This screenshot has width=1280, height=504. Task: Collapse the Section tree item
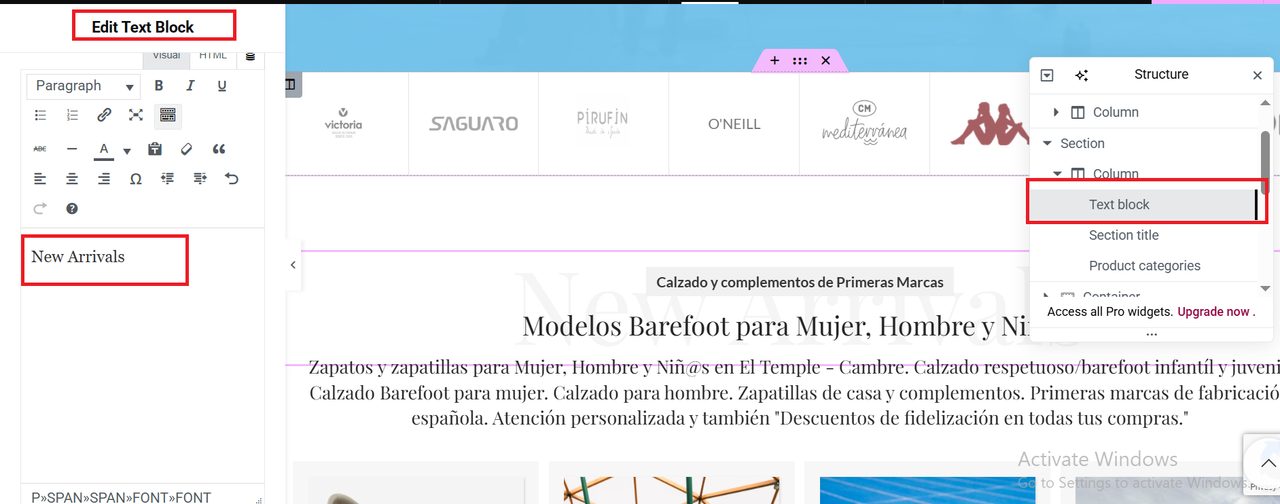click(x=1047, y=144)
